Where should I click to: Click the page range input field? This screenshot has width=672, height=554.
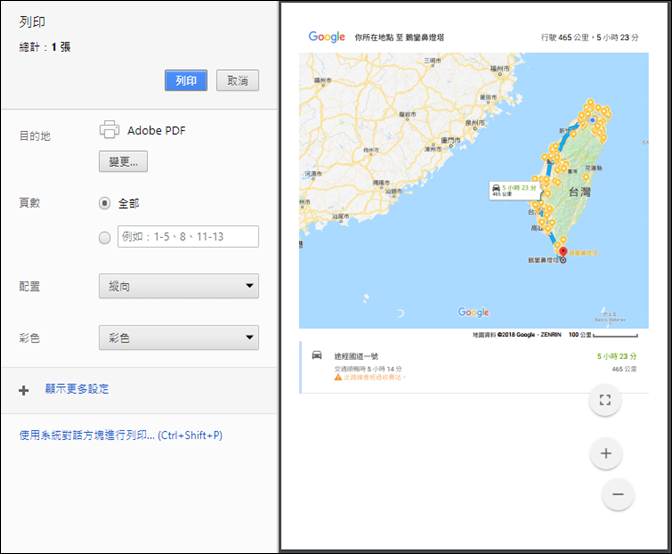[x=188, y=237]
